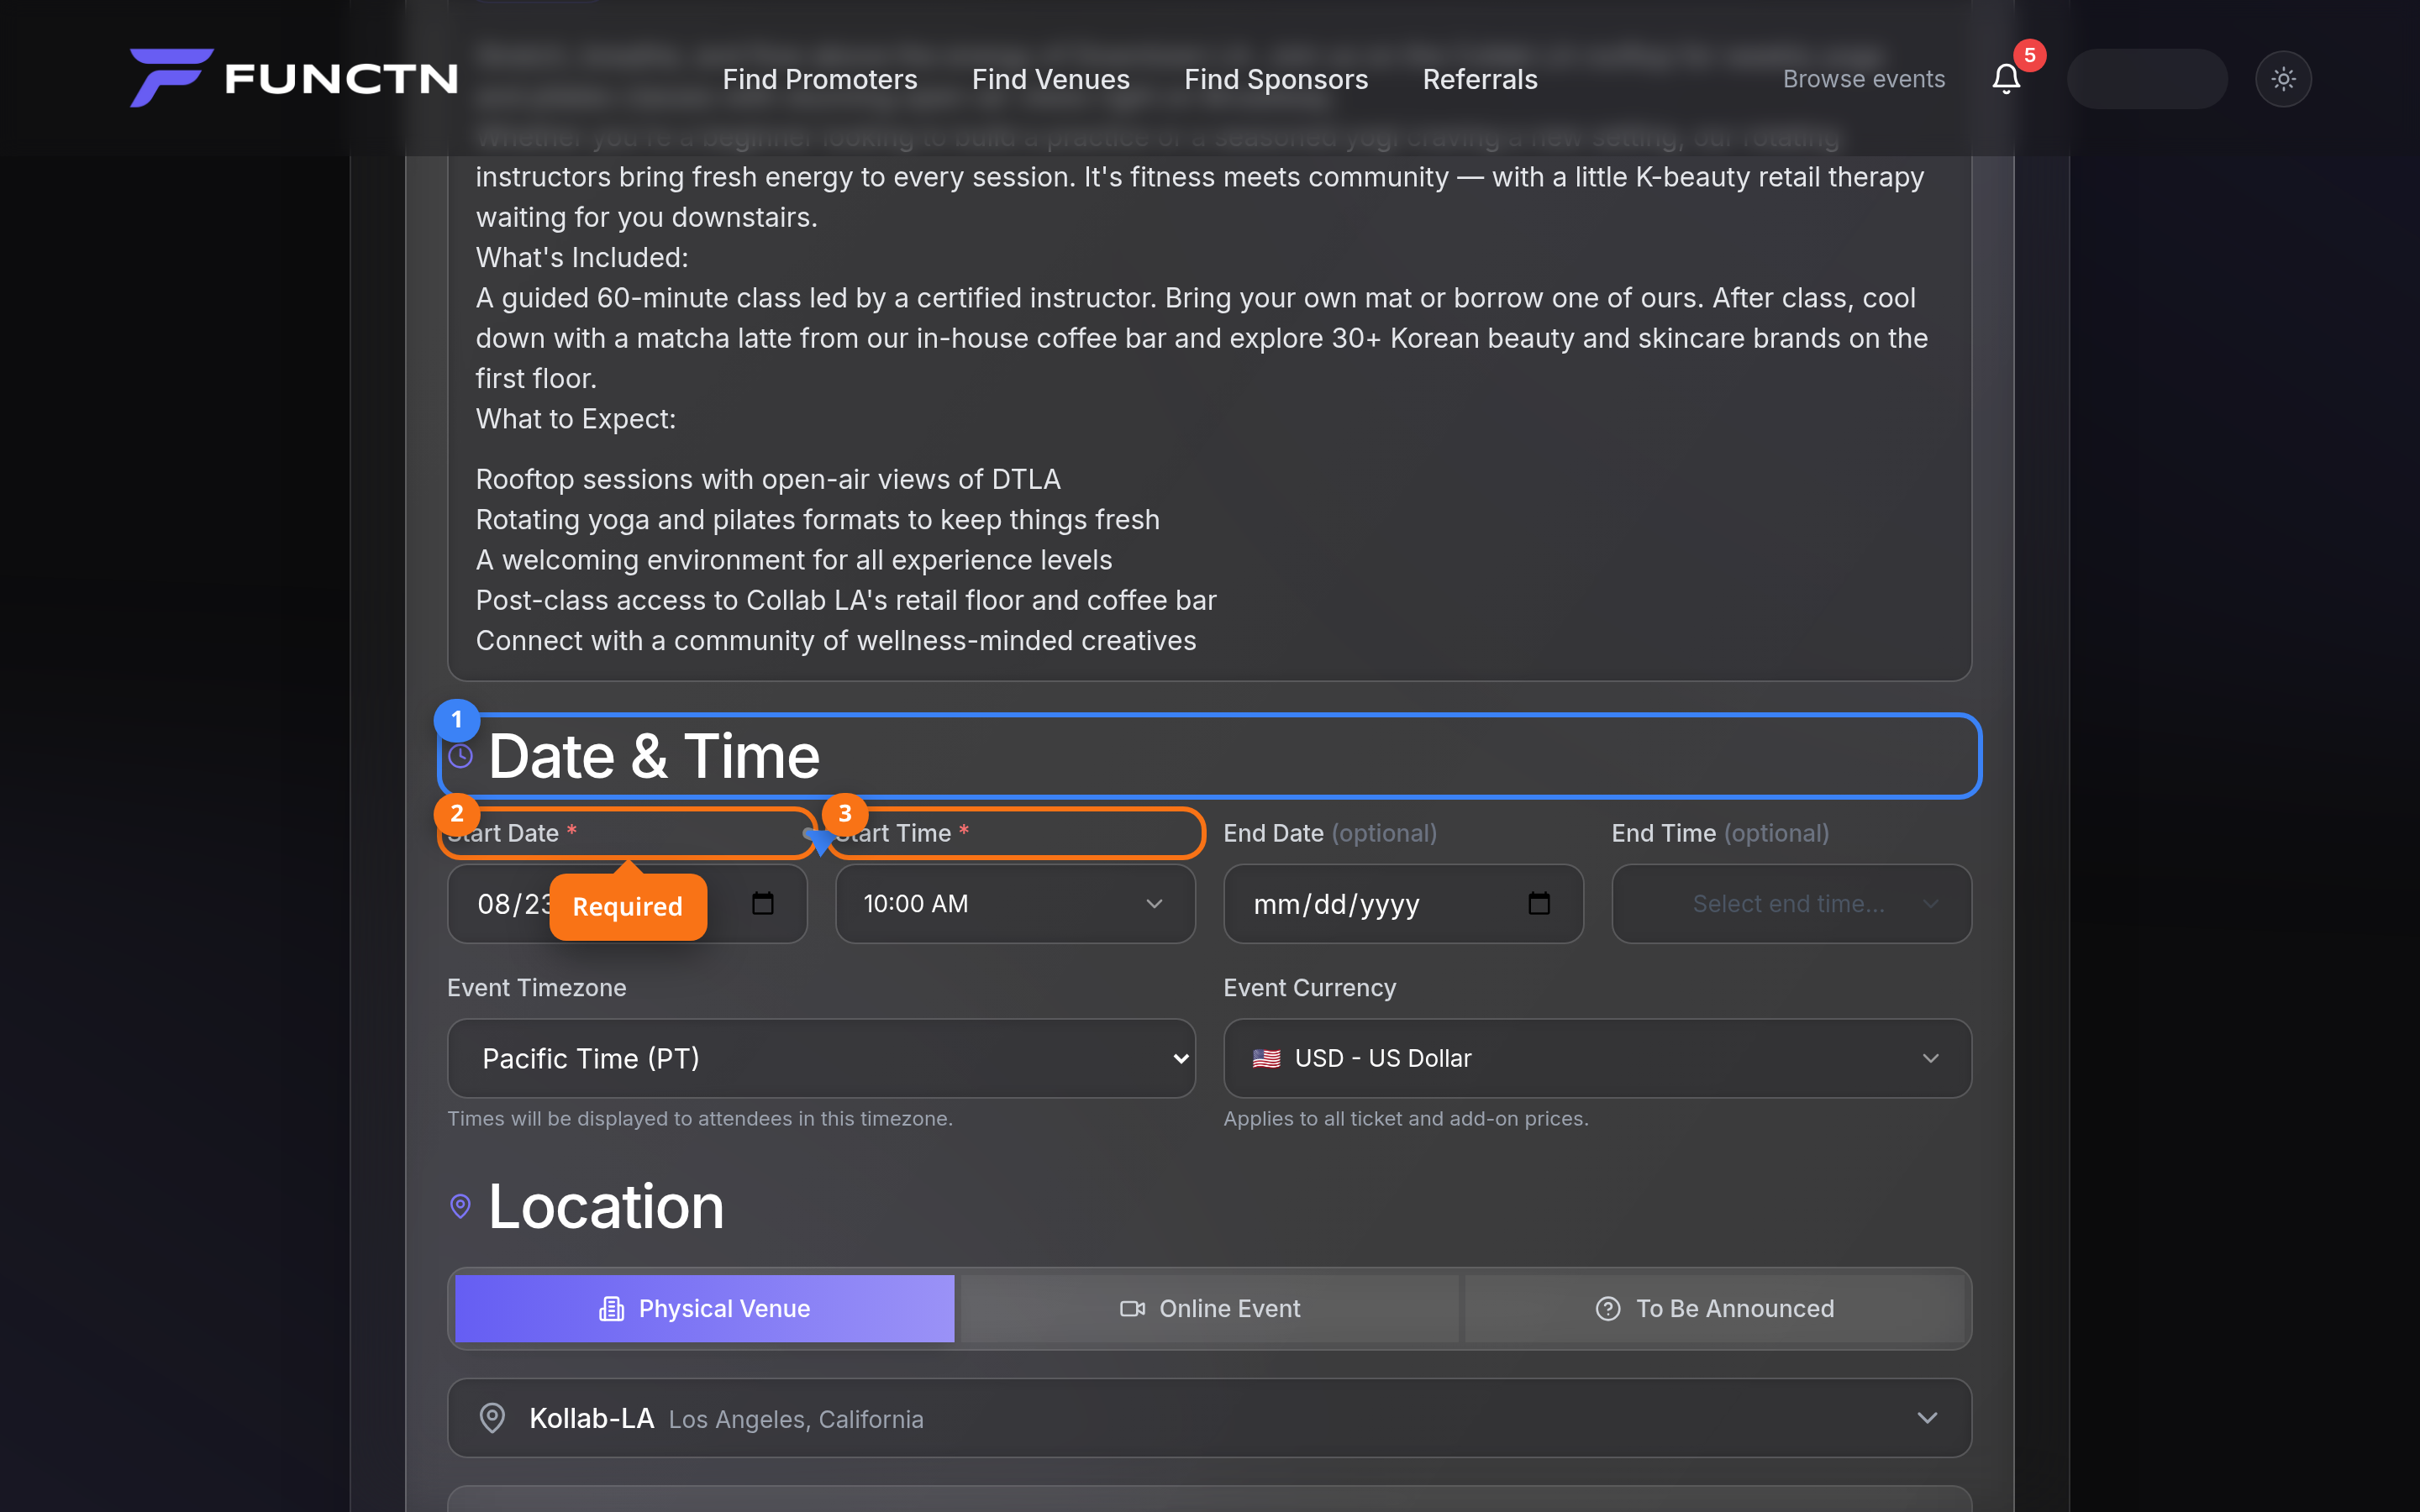Open Event Currency USD dropdown
This screenshot has height=1512, width=2420.
[1597, 1058]
